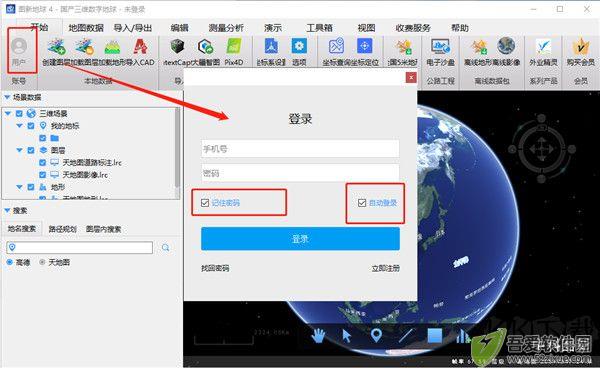
Task: Uncheck the 天地图道路标注.lrc layer checkbox
Action: [x=42, y=163]
